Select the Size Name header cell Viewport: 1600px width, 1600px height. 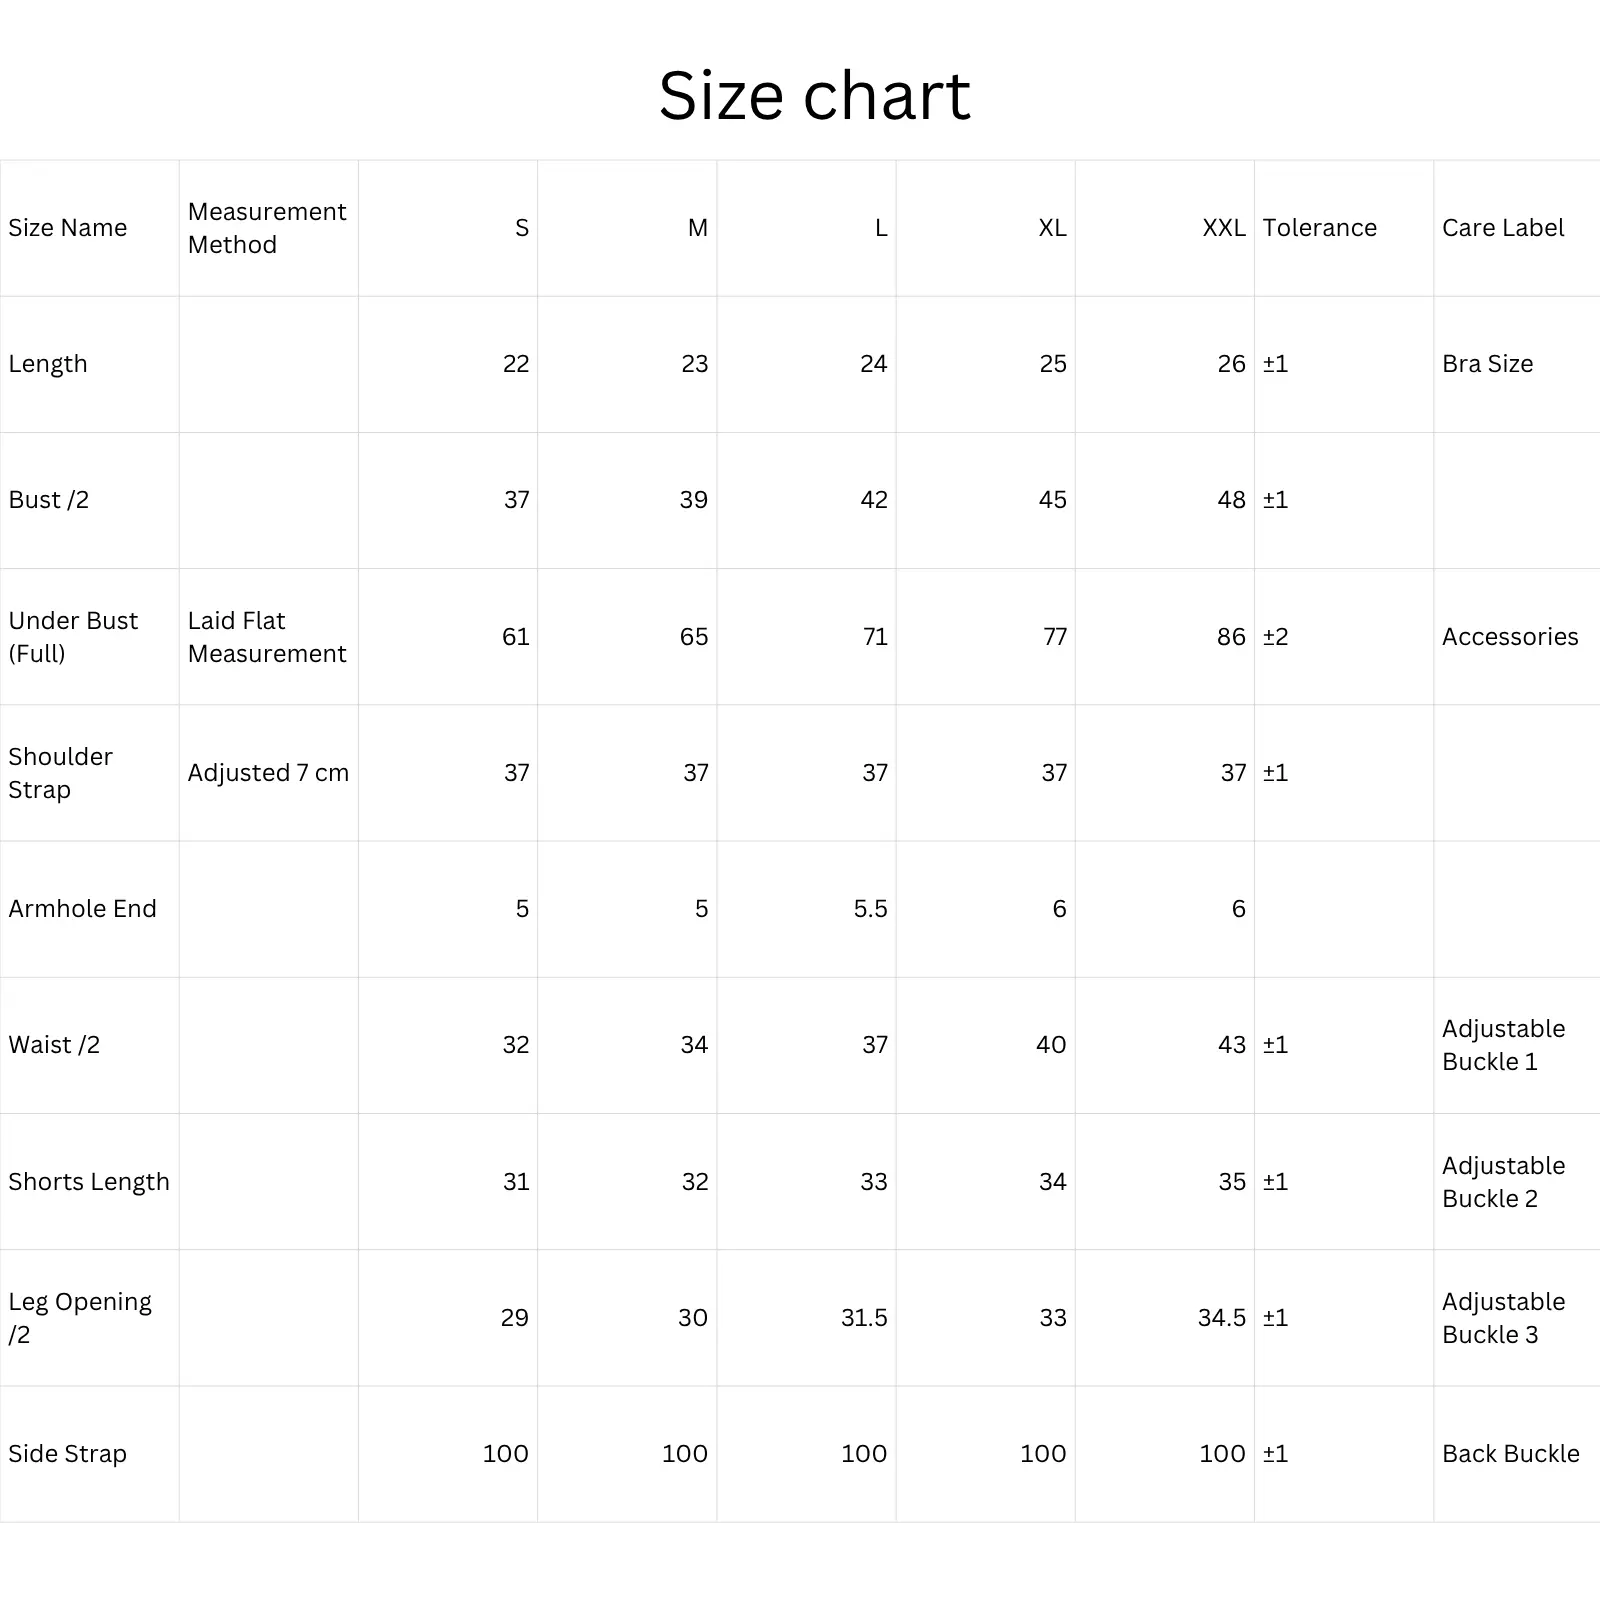pos(68,228)
